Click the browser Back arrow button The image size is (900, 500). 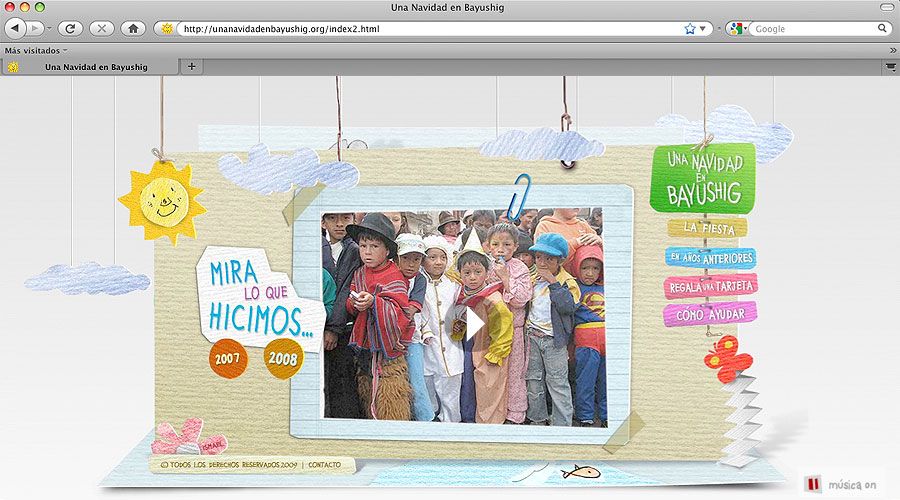click(15, 28)
